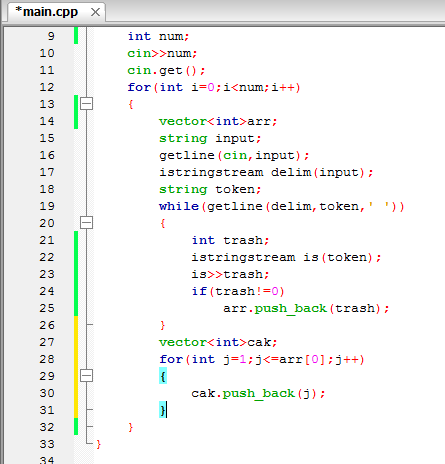Click line number 9 in the gutter
Viewport: 445px width, 464px height.
[51, 36]
